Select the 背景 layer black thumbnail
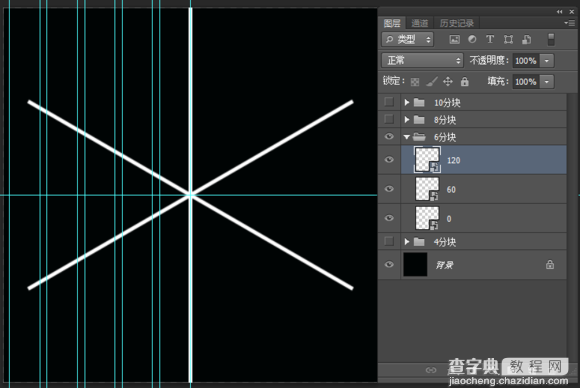Viewport: 580px width, 388px height. pos(415,264)
